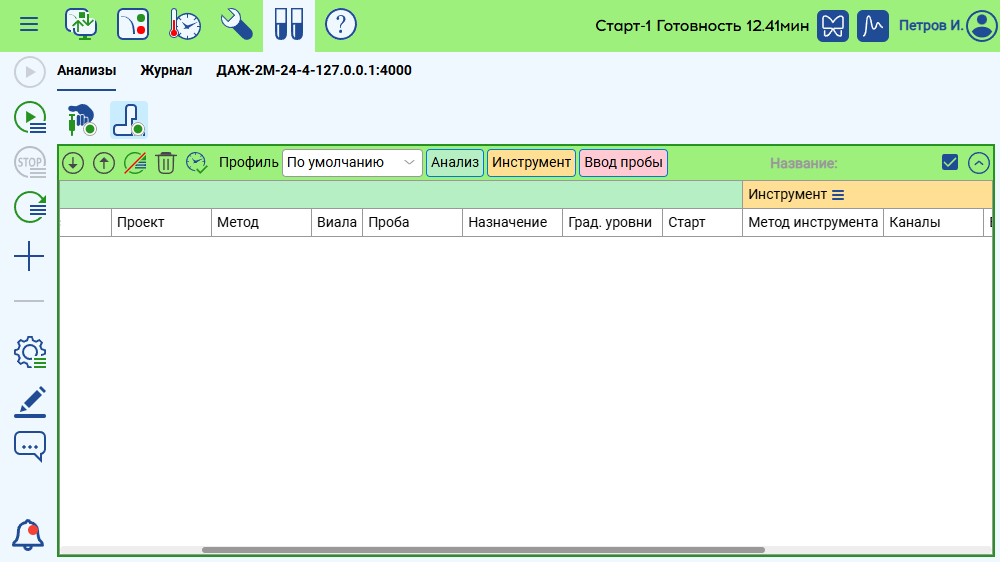Switch to the Журнал tab
Screen dimensions: 1000x562
pyautogui.click(x=166, y=71)
